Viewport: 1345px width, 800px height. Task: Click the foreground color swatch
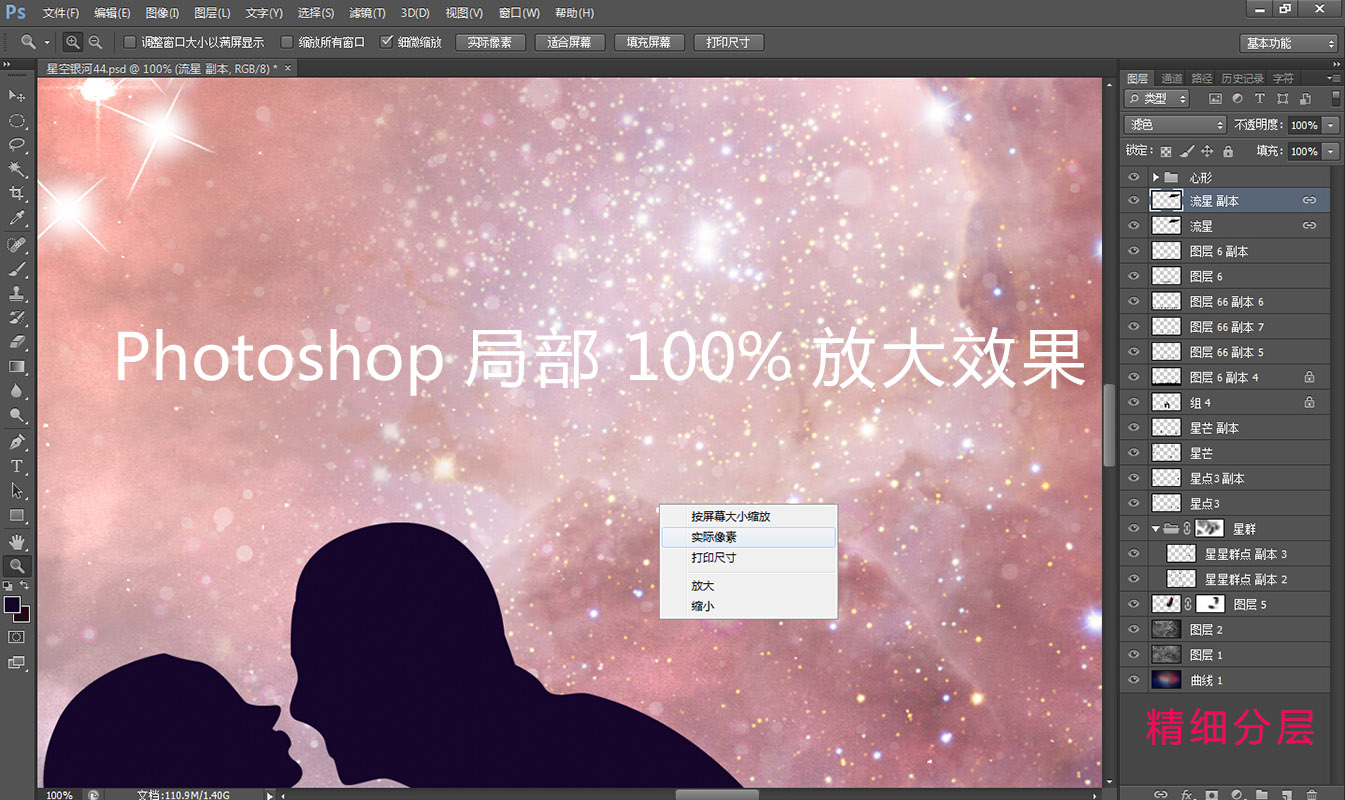pos(12,605)
